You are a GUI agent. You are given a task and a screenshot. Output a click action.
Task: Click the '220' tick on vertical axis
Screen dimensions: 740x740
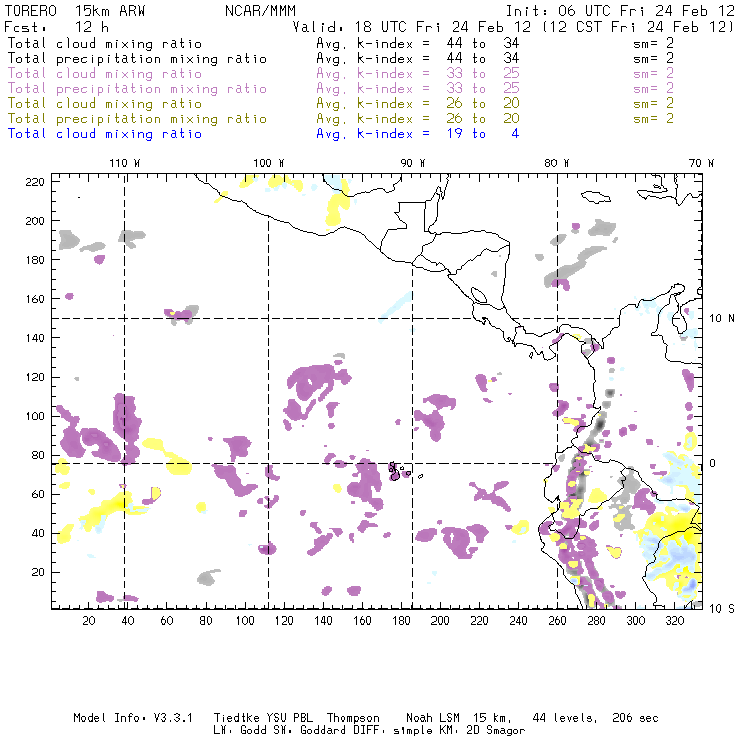pyautogui.click(x=35, y=182)
